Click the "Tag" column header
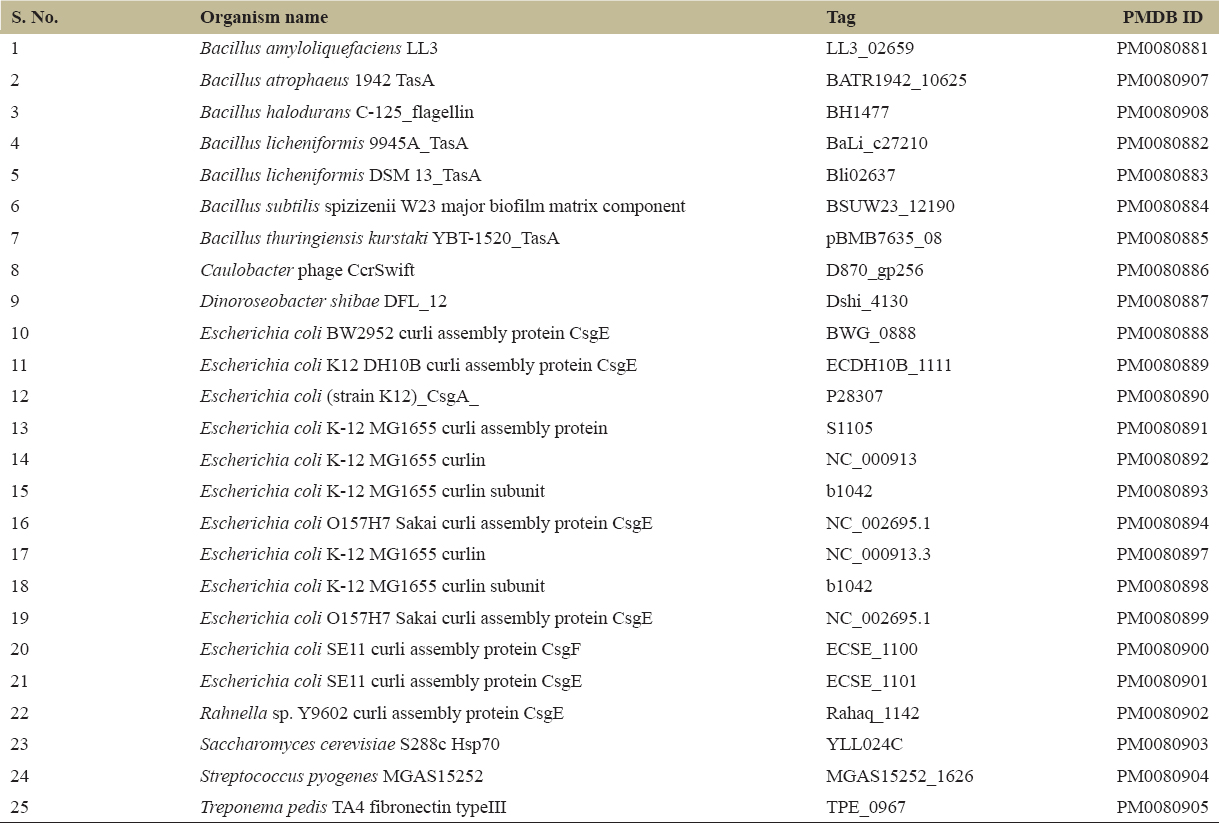This screenshot has height=823, width=1219. [841, 17]
